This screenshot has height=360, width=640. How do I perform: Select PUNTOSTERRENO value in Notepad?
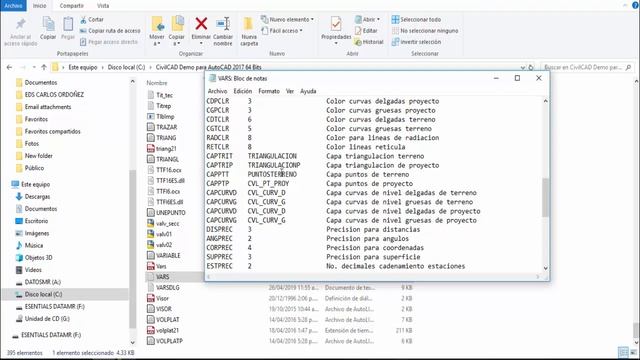272,174
